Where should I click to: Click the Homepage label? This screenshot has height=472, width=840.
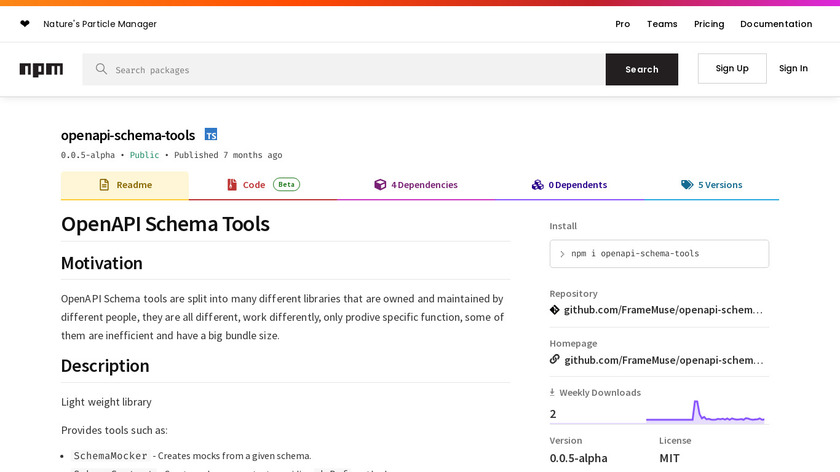573,343
